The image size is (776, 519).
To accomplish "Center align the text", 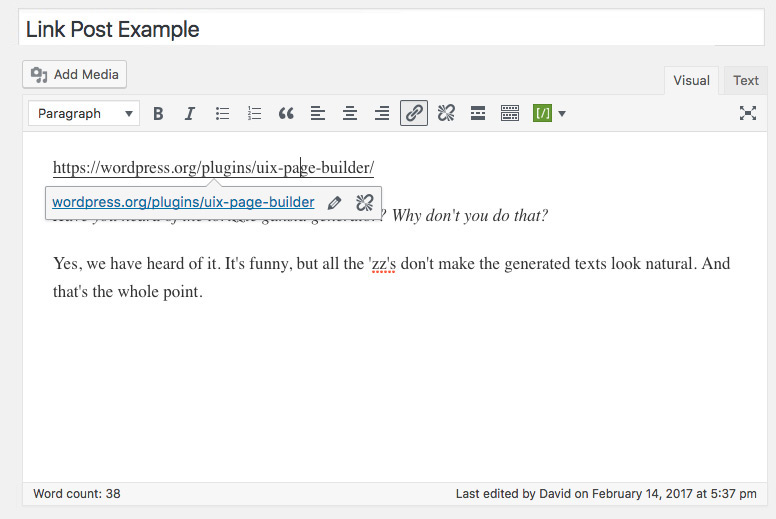I will click(x=350, y=114).
